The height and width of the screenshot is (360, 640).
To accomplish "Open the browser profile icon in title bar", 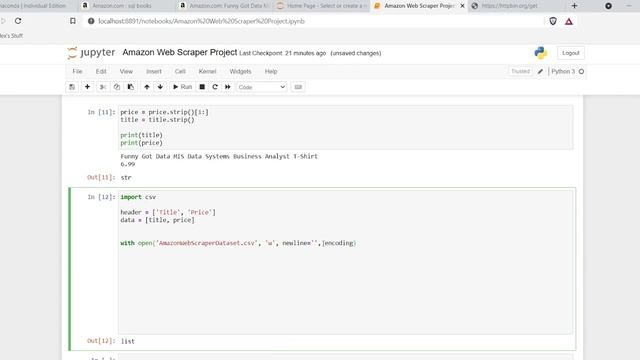I will tap(608, 6).
